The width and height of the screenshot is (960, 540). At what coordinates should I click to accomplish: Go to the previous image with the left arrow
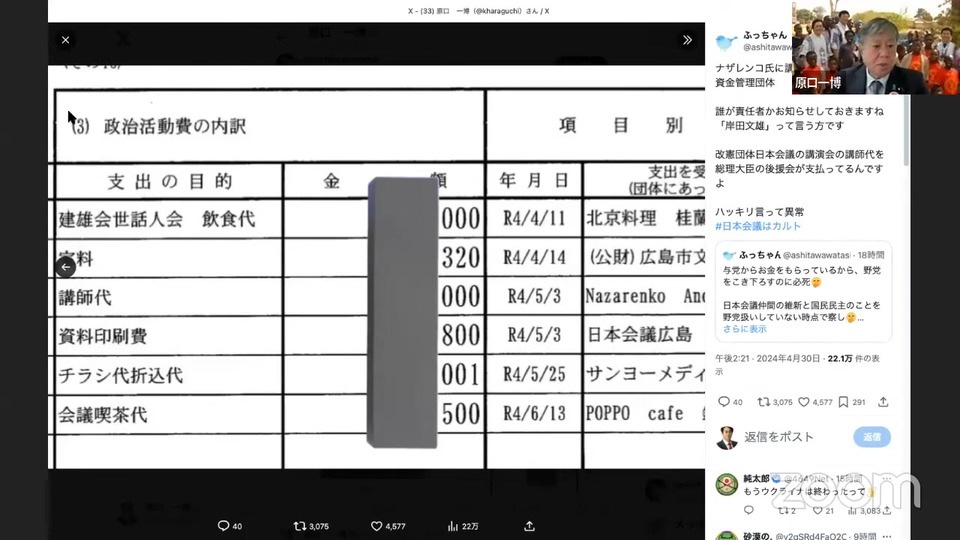pyautogui.click(x=66, y=267)
